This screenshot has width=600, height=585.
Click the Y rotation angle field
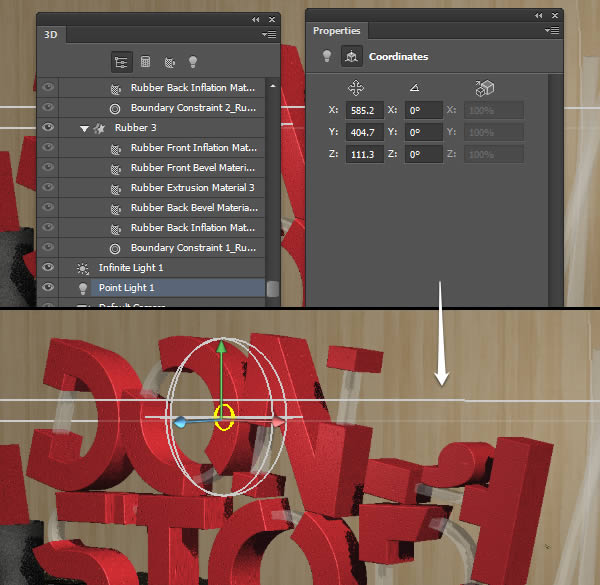424,132
